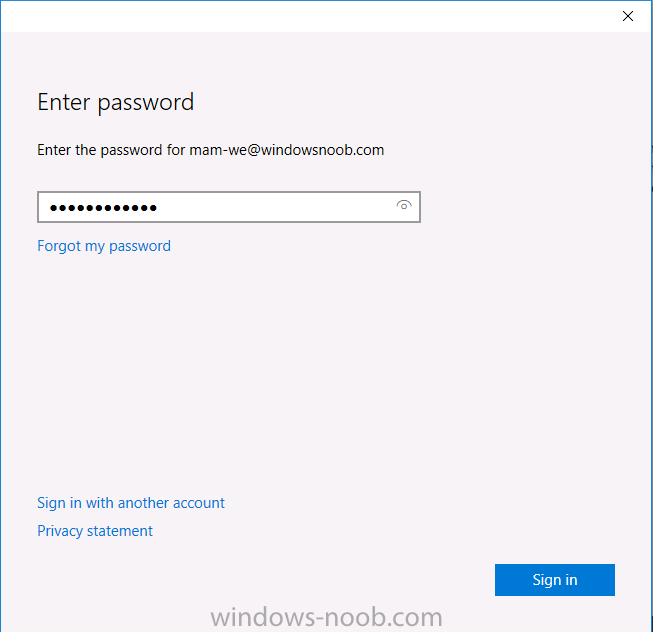Click the blue Sign in button

tap(555, 580)
